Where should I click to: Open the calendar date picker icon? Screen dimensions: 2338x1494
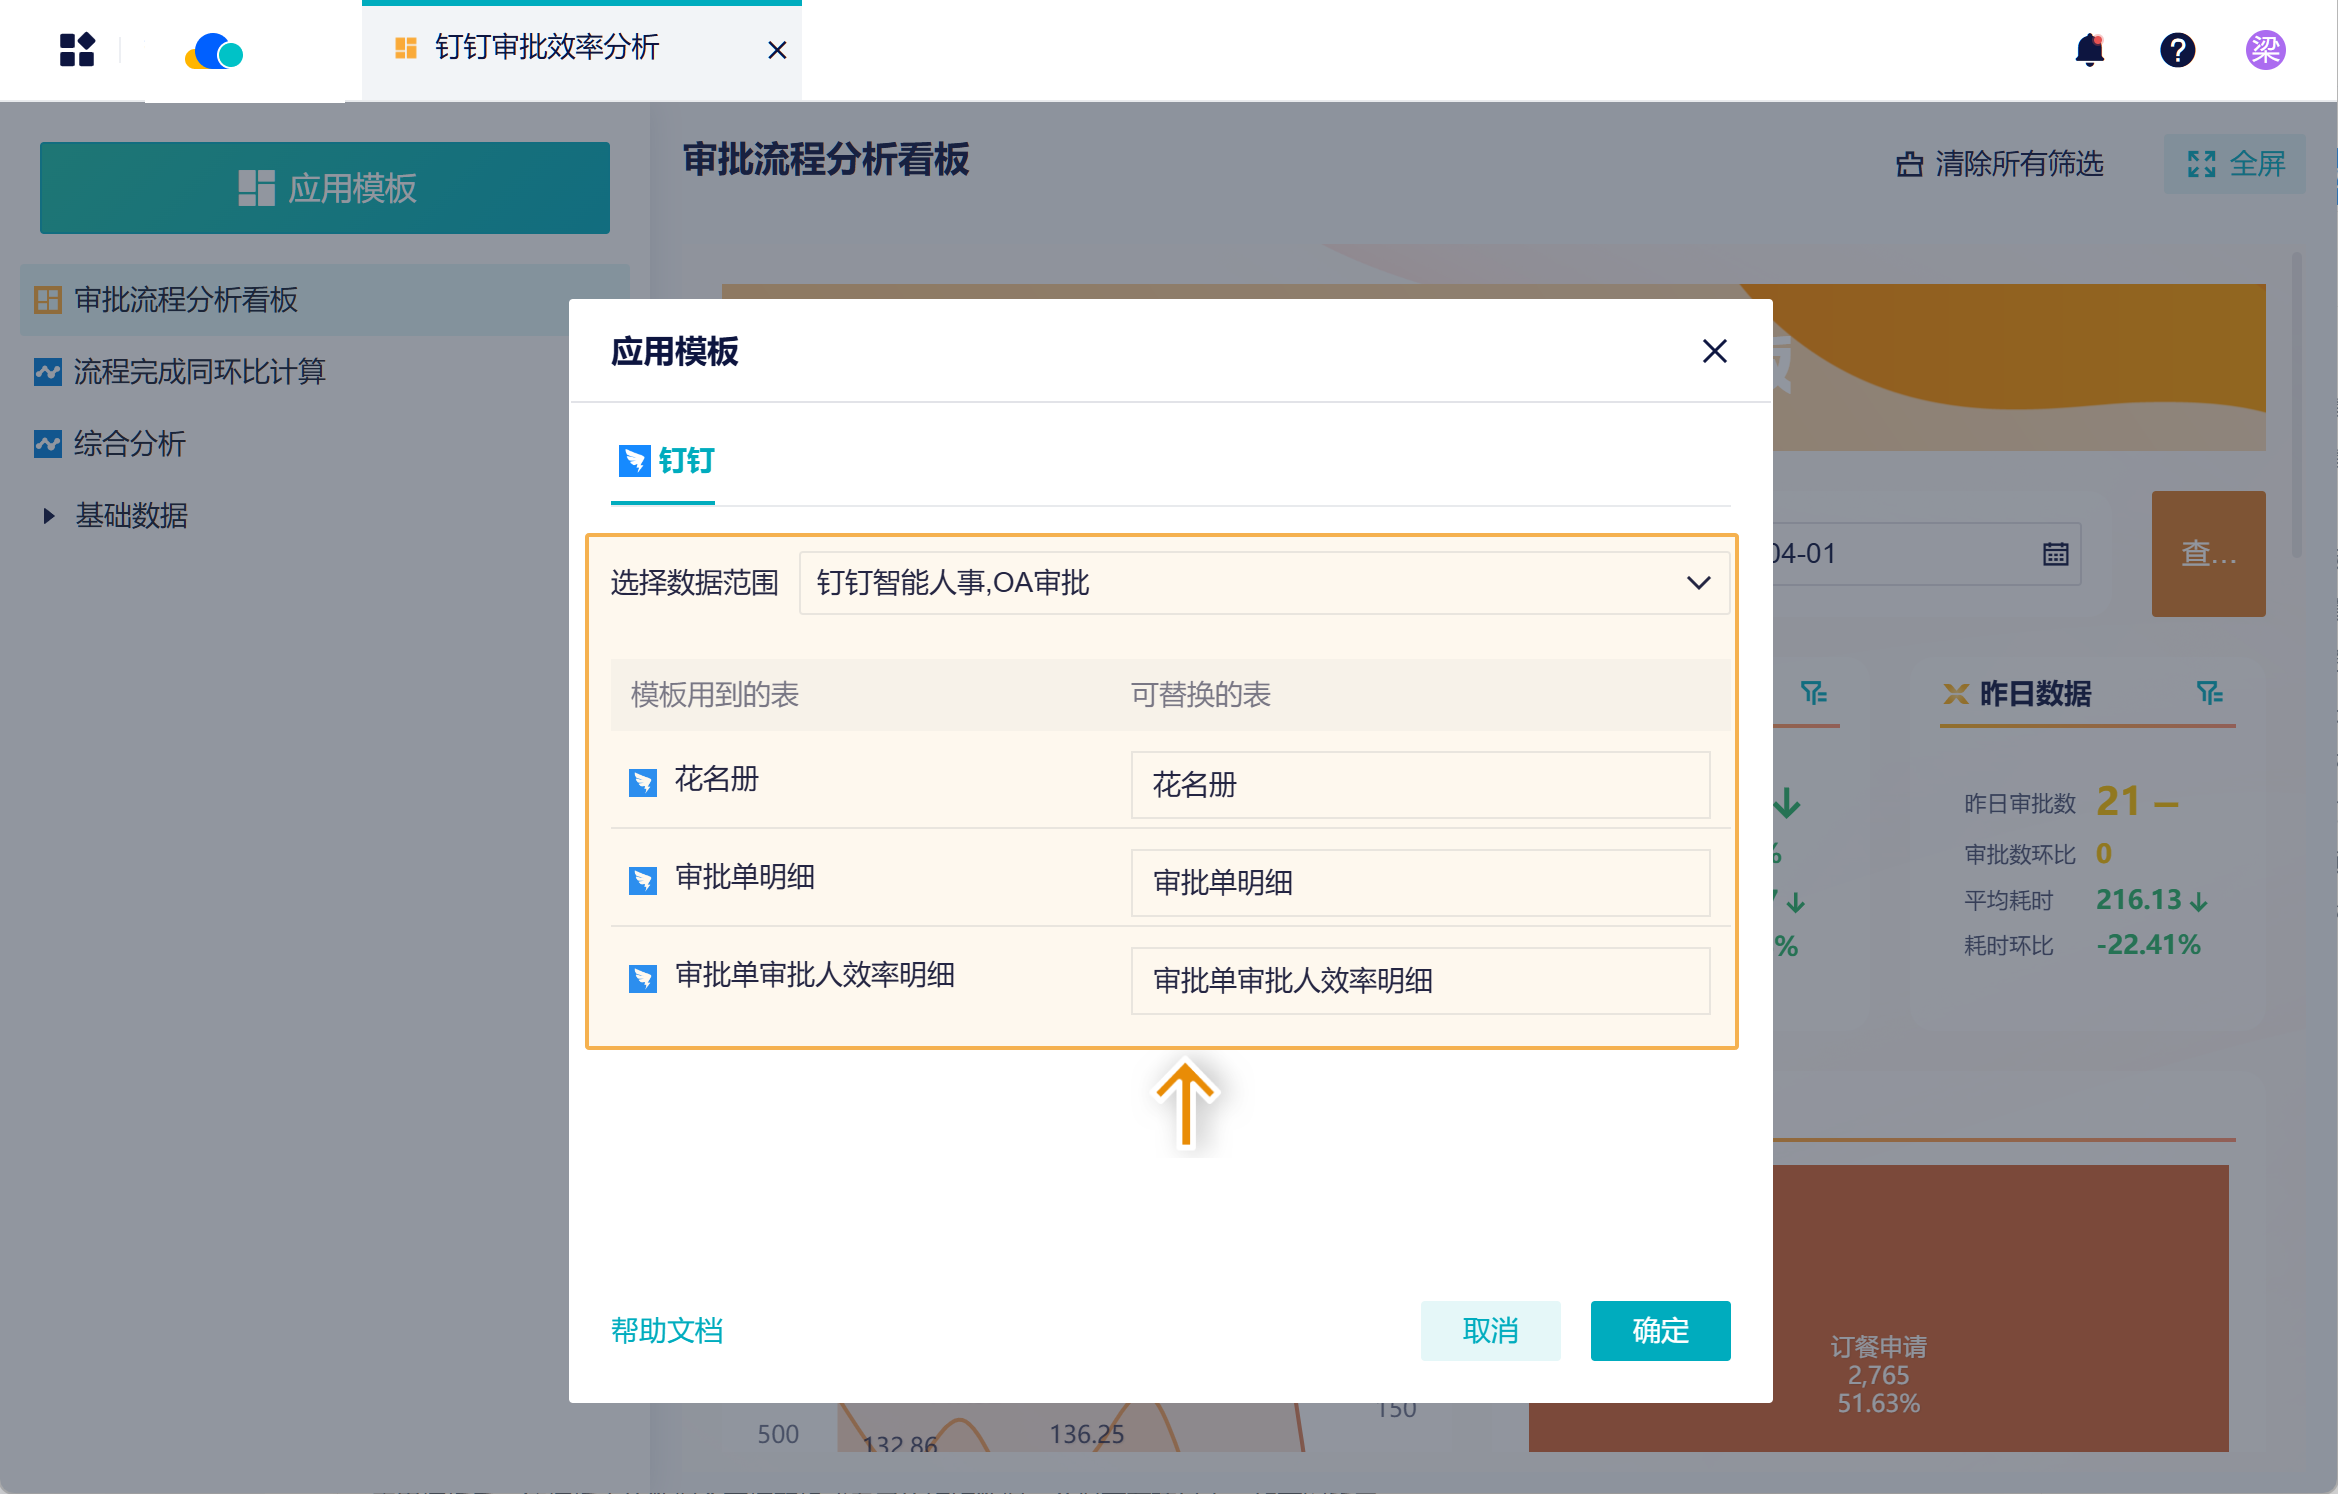point(2055,553)
